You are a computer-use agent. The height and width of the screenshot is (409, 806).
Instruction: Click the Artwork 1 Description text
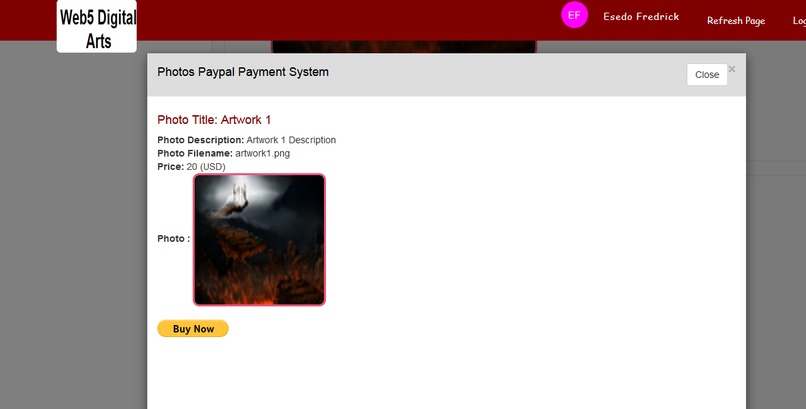291,140
